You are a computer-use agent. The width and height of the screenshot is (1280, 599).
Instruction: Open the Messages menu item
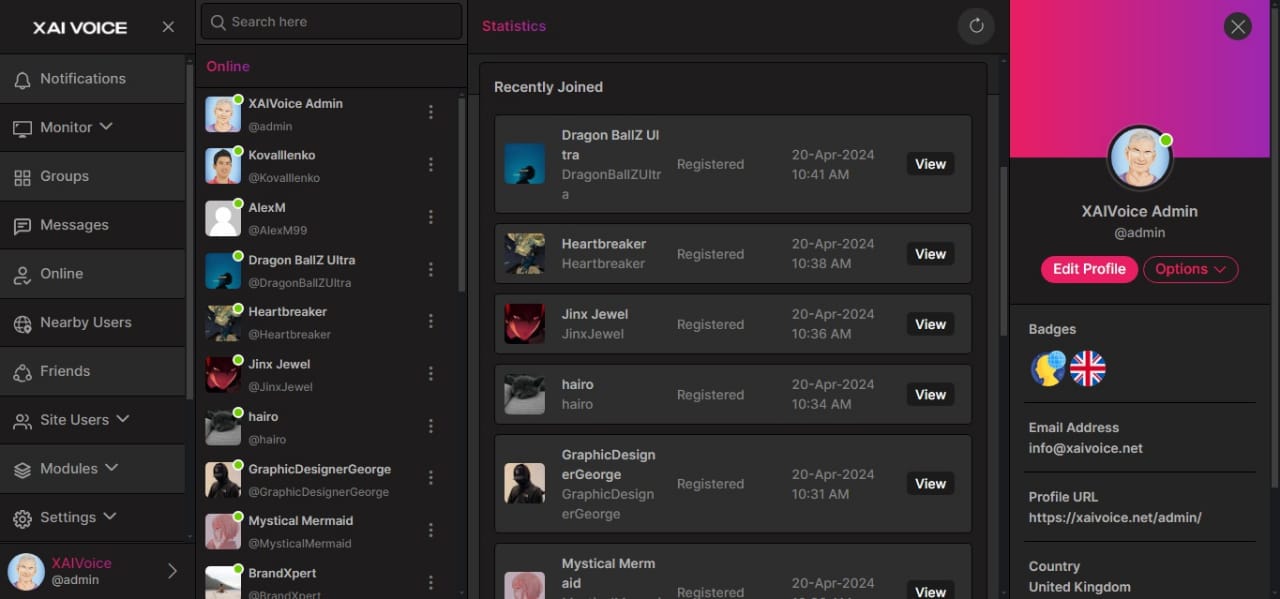point(92,225)
